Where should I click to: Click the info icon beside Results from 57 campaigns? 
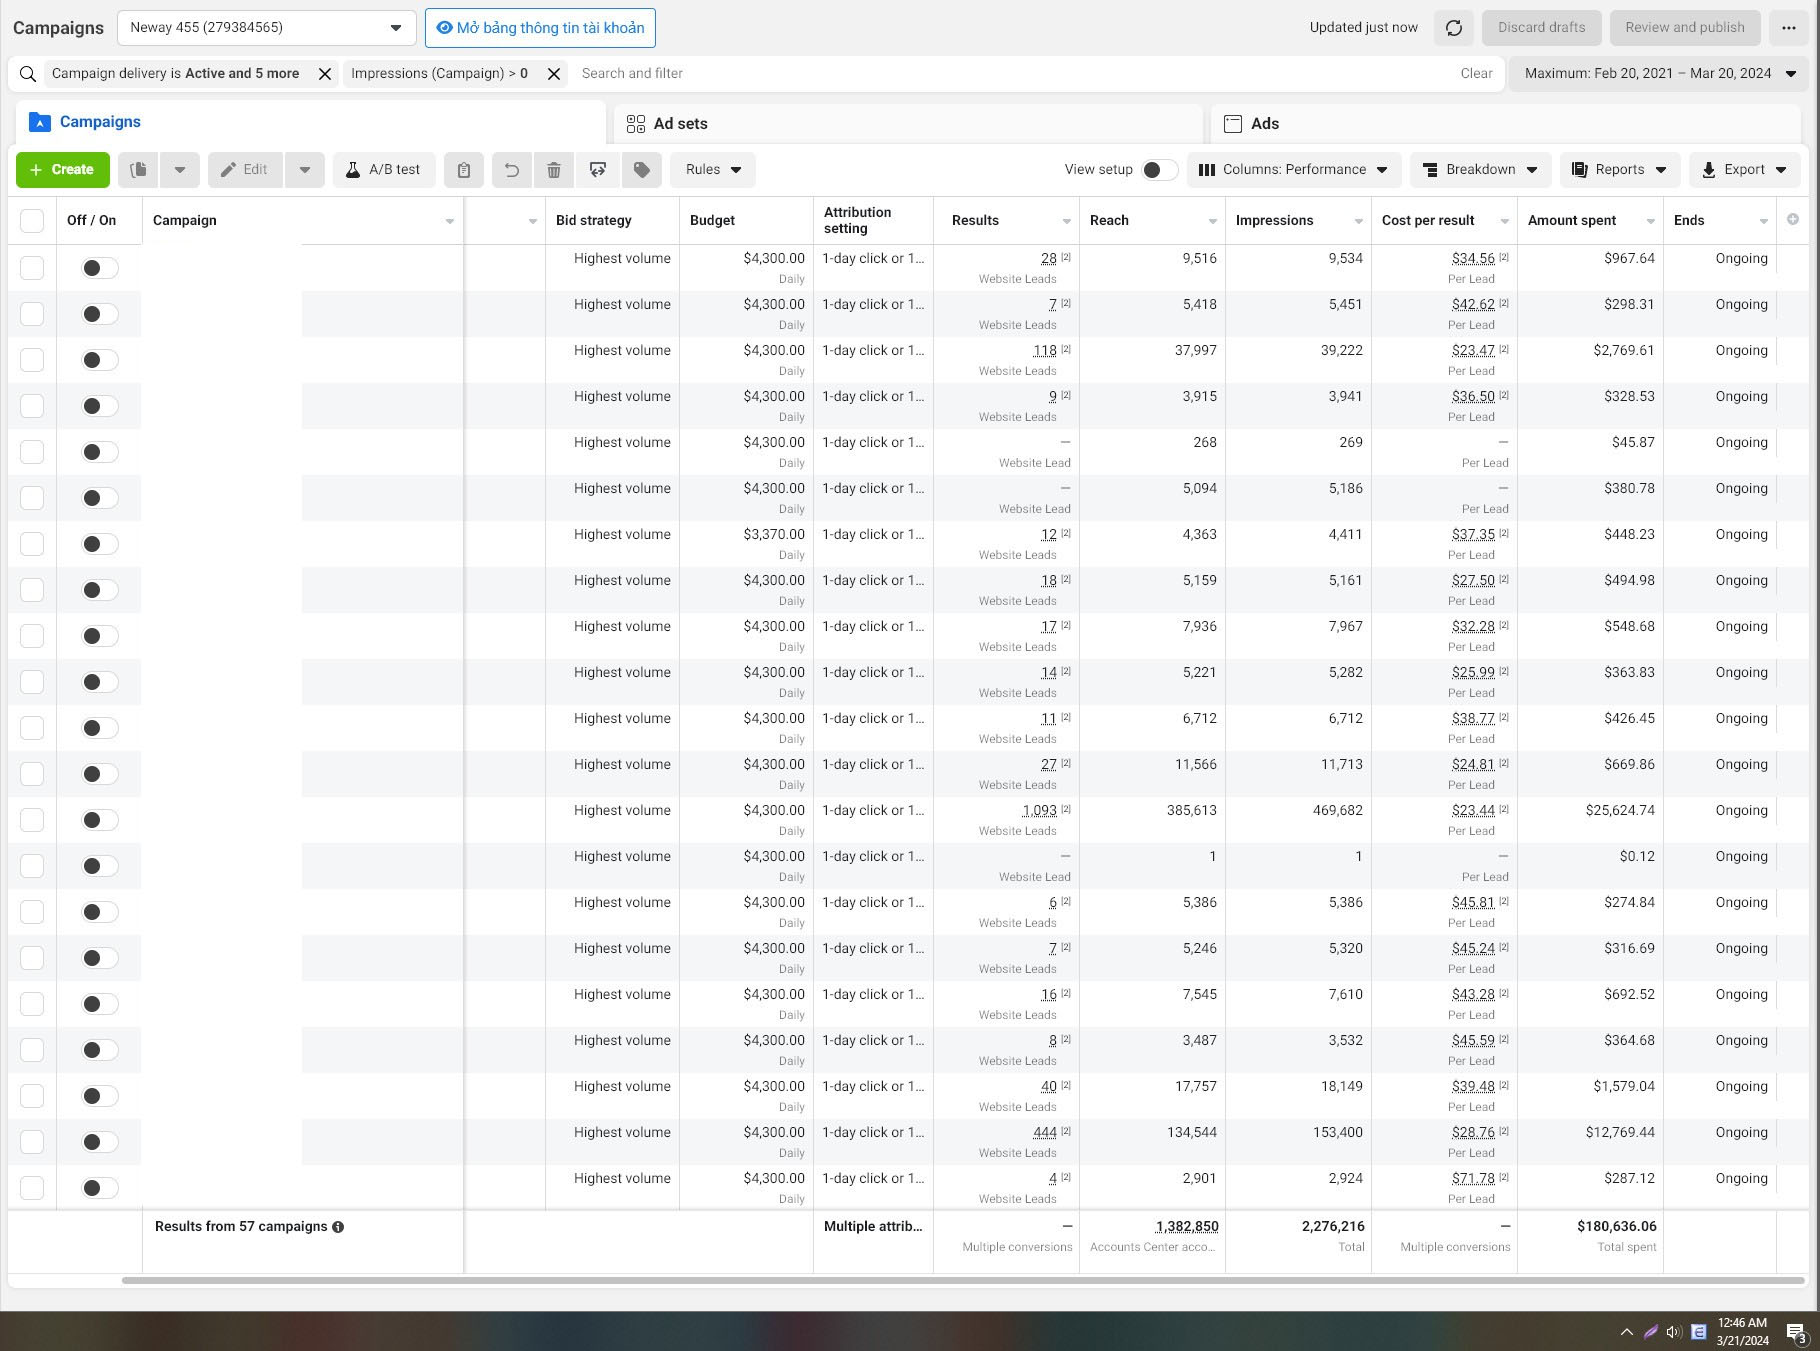tap(338, 1227)
